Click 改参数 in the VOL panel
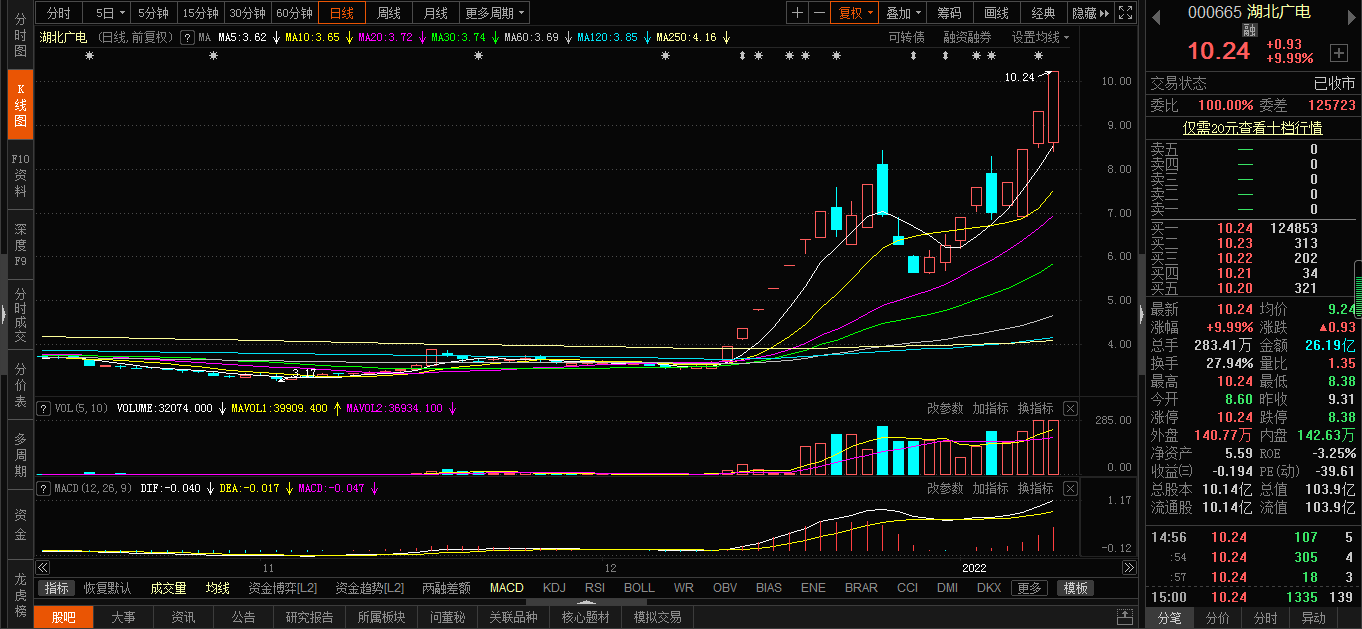The height and width of the screenshot is (629, 1362). (x=945, y=408)
